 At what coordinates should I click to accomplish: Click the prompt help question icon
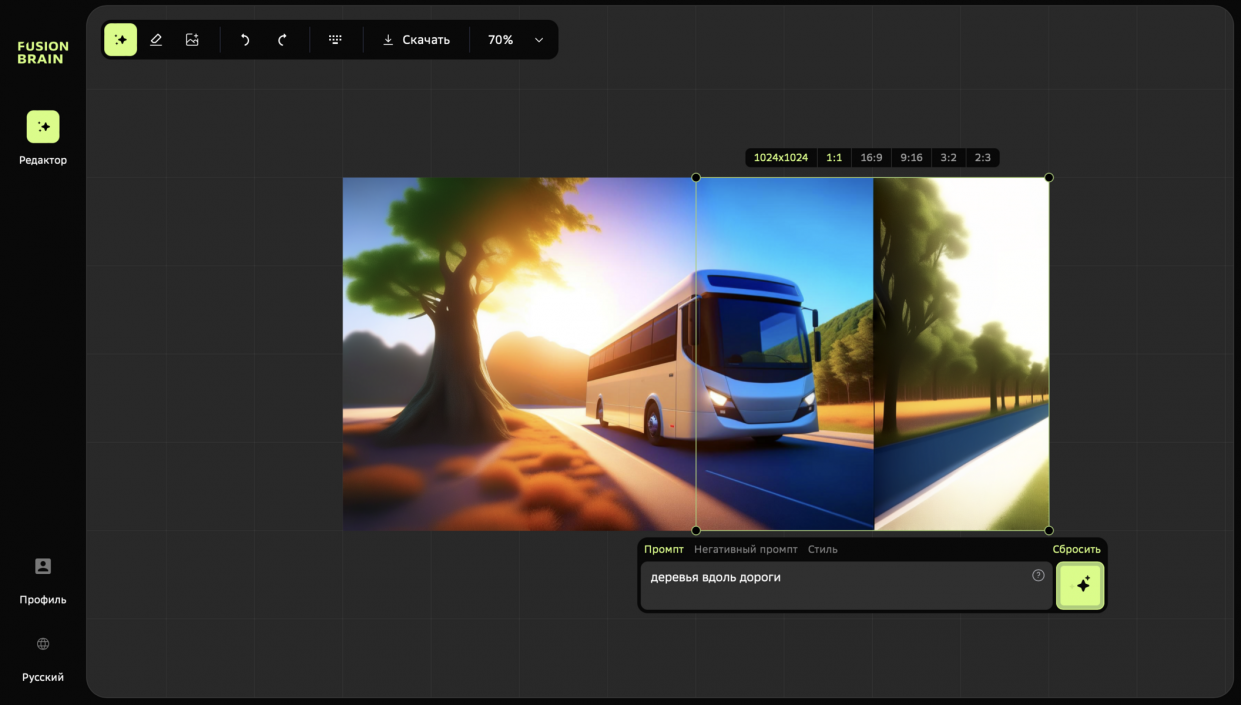[x=1038, y=575]
